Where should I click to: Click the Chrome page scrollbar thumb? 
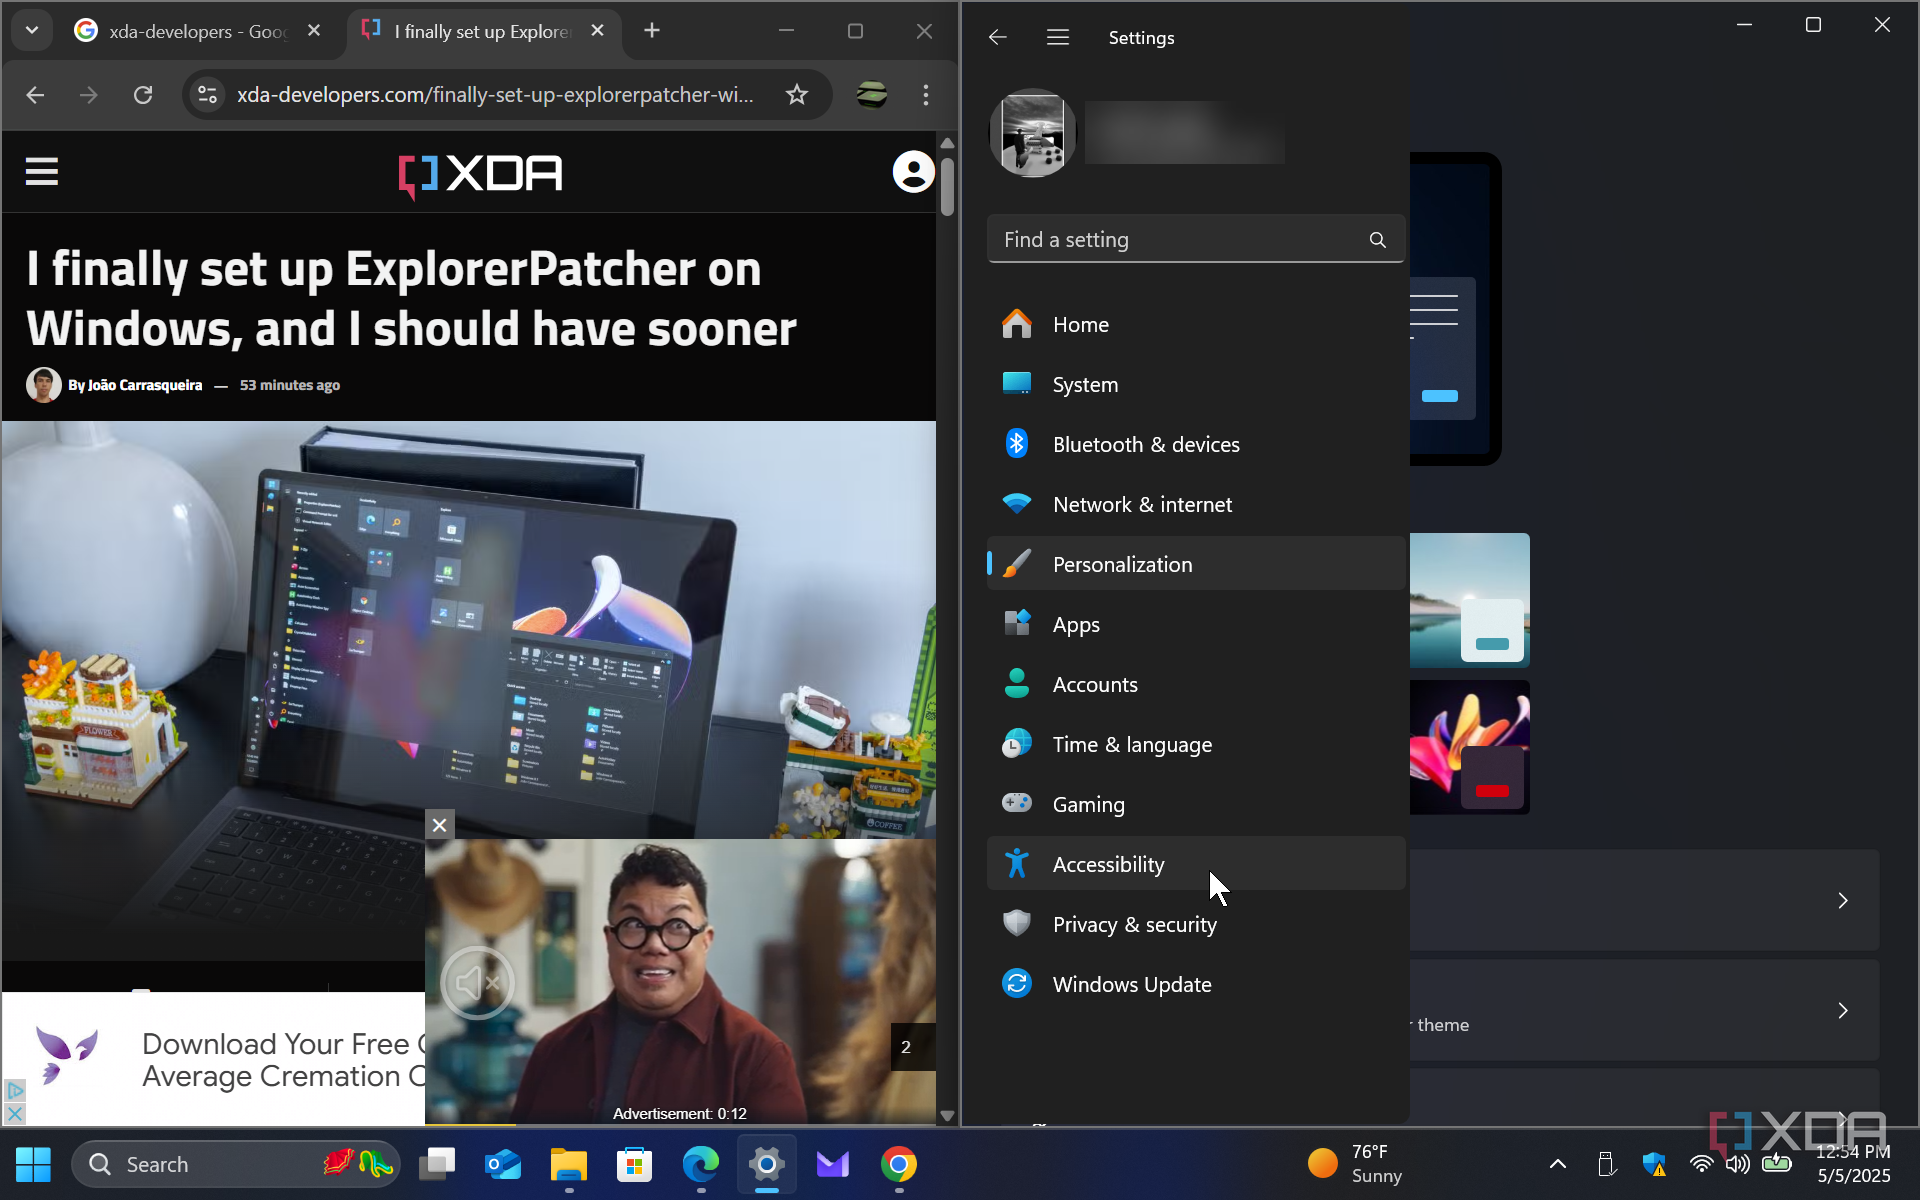[x=947, y=186]
